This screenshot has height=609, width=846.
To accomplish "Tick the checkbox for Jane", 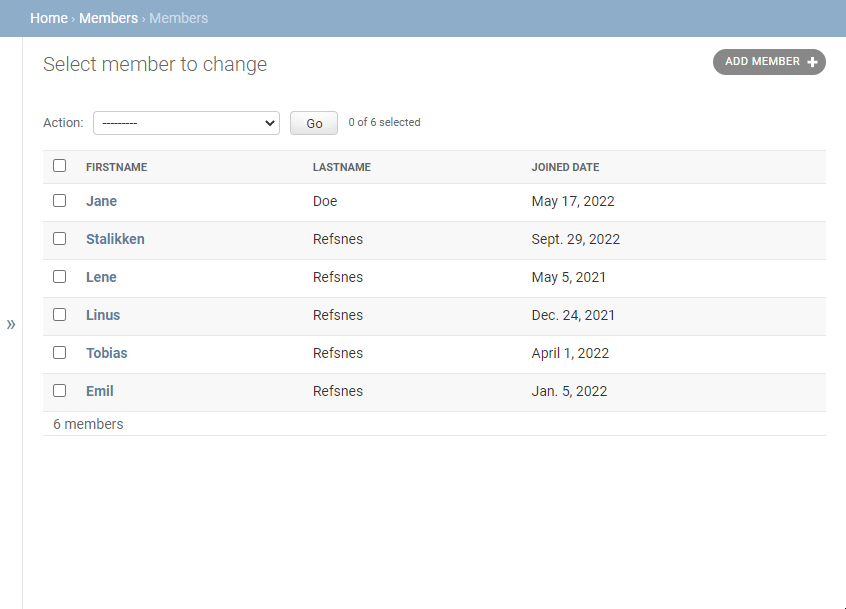I will [x=60, y=201].
